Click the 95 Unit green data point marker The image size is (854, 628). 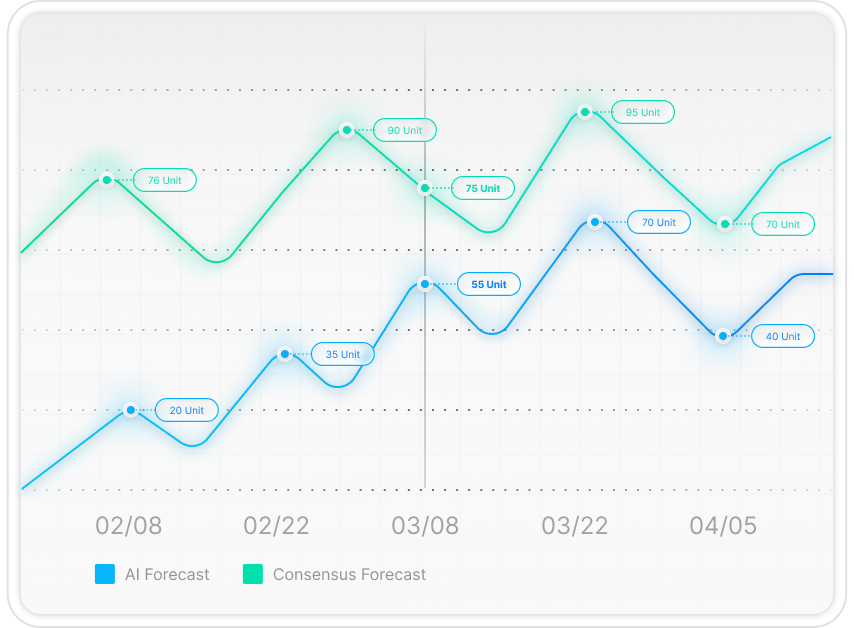[585, 112]
